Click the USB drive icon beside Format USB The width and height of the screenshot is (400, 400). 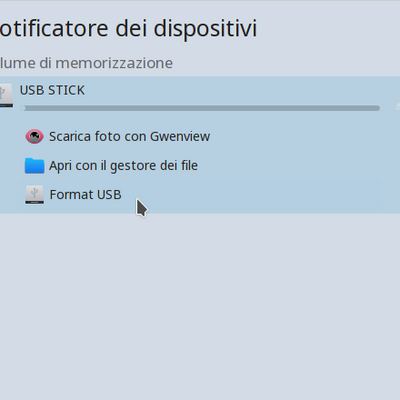pyautogui.click(x=34, y=195)
